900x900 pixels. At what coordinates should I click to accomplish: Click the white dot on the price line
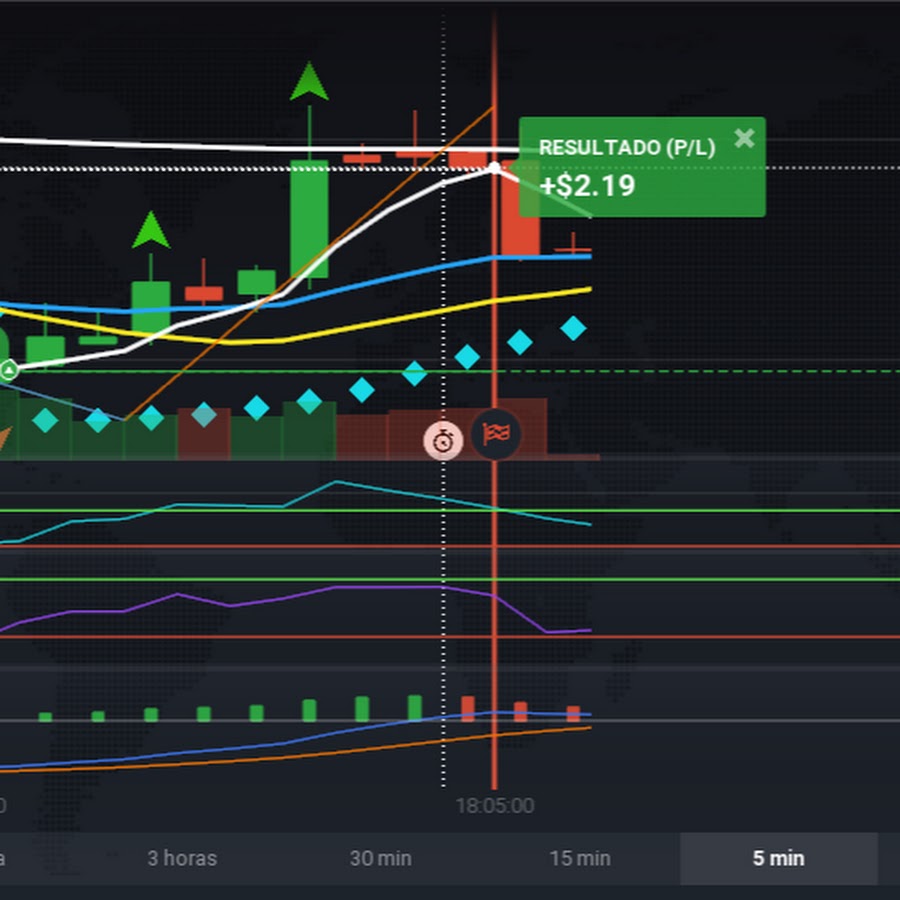point(494,168)
